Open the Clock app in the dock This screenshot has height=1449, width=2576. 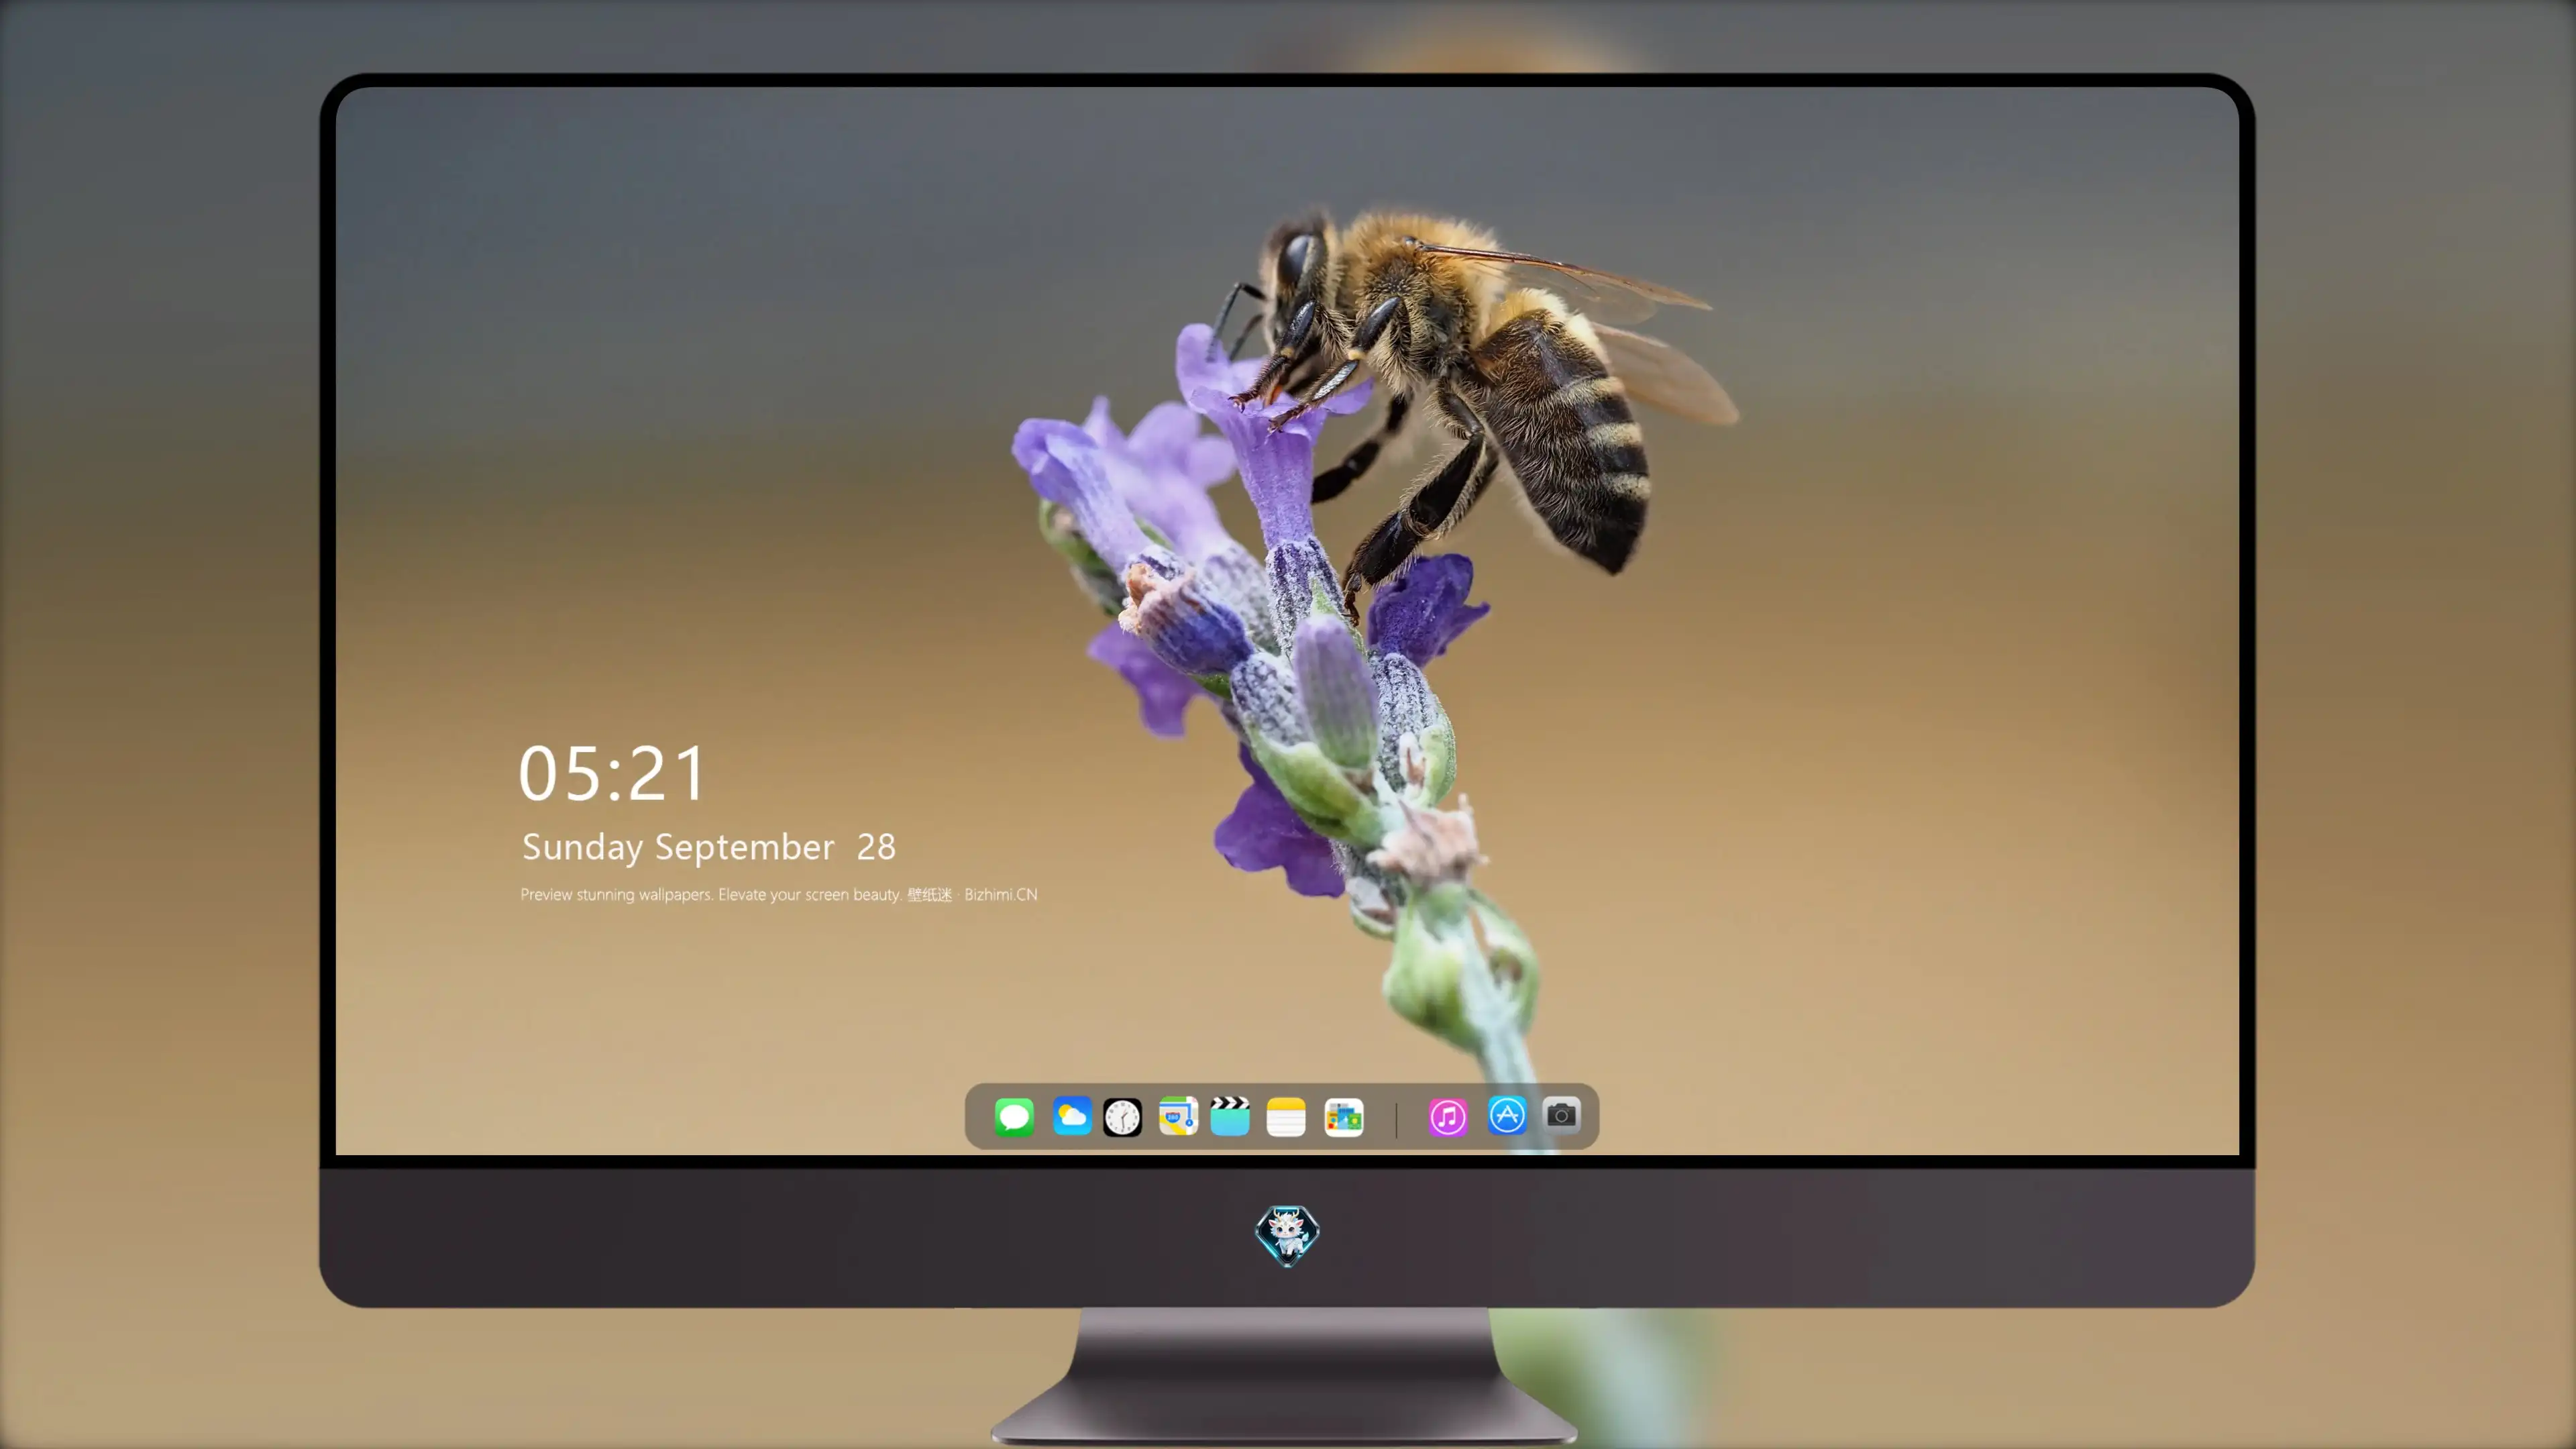coord(1122,1117)
